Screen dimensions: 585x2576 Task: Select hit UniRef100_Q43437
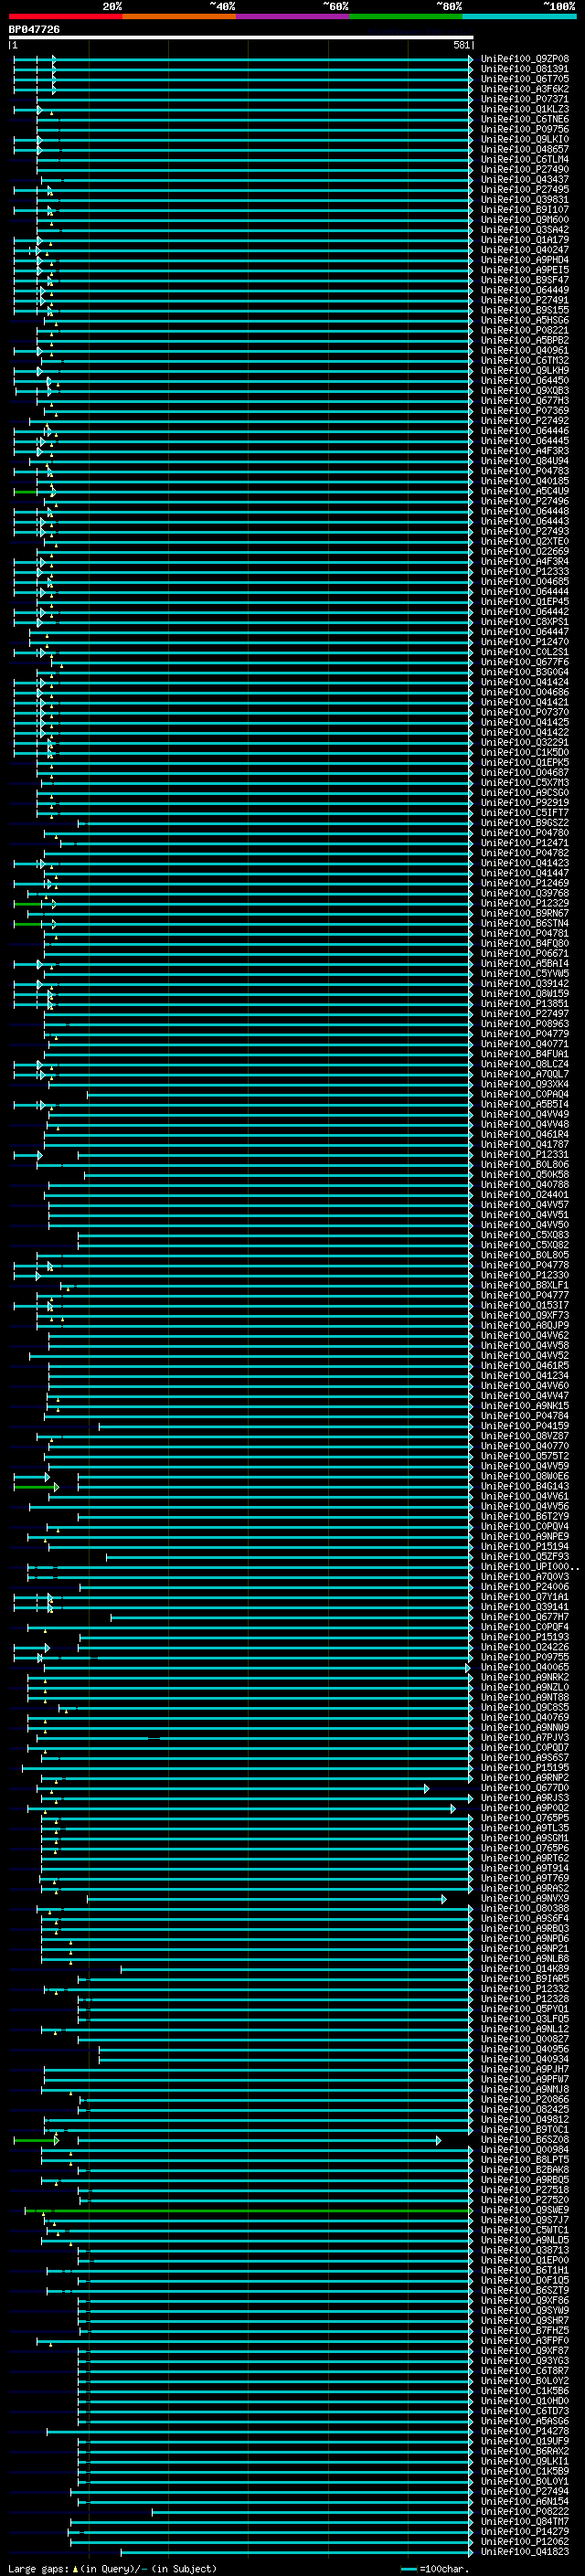(x=525, y=179)
